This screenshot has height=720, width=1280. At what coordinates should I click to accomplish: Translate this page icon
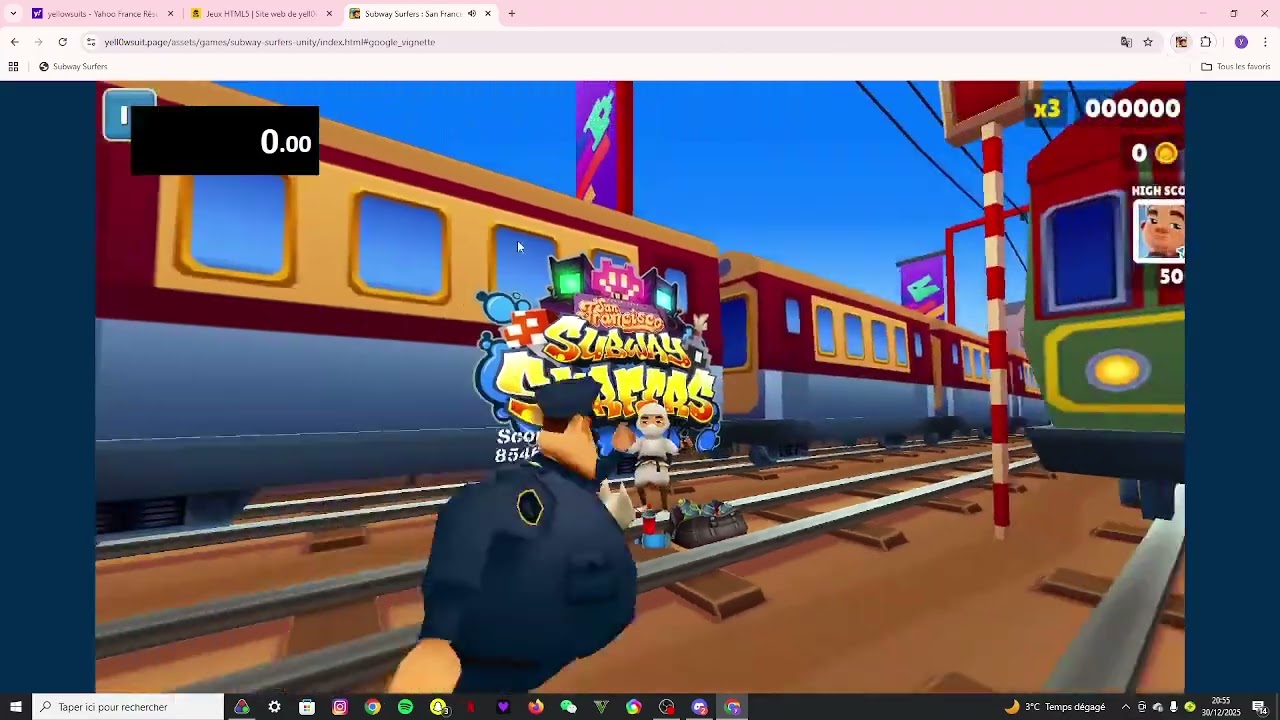(1127, 42)
